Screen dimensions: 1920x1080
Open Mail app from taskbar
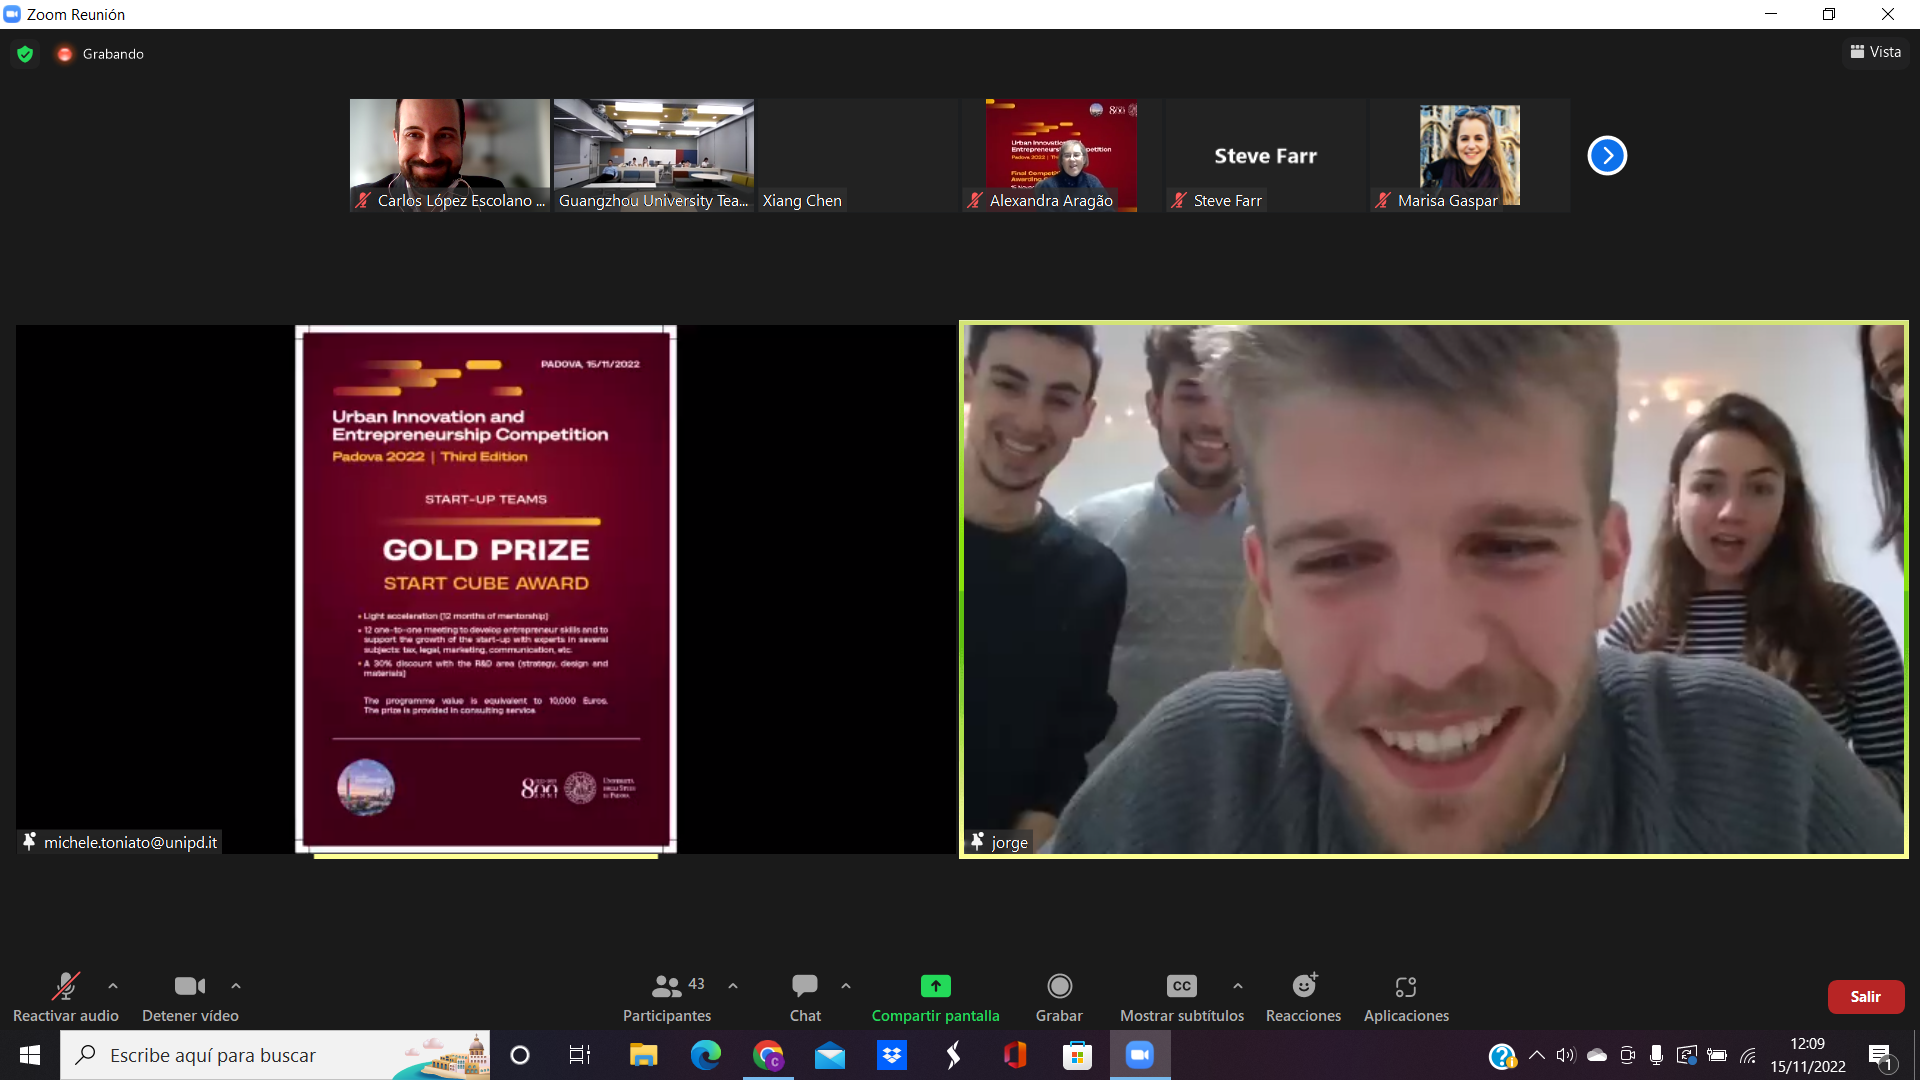[830, 1055]
